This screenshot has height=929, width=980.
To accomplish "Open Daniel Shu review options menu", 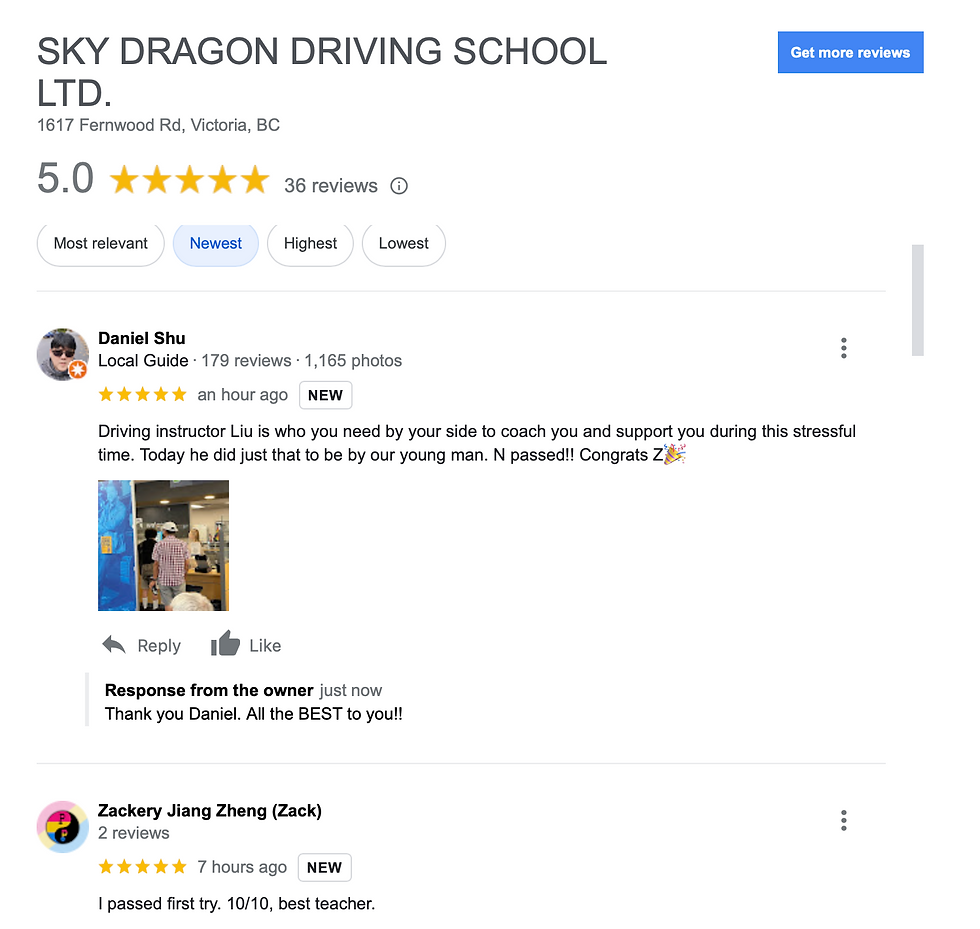I will tap(843, 348).
